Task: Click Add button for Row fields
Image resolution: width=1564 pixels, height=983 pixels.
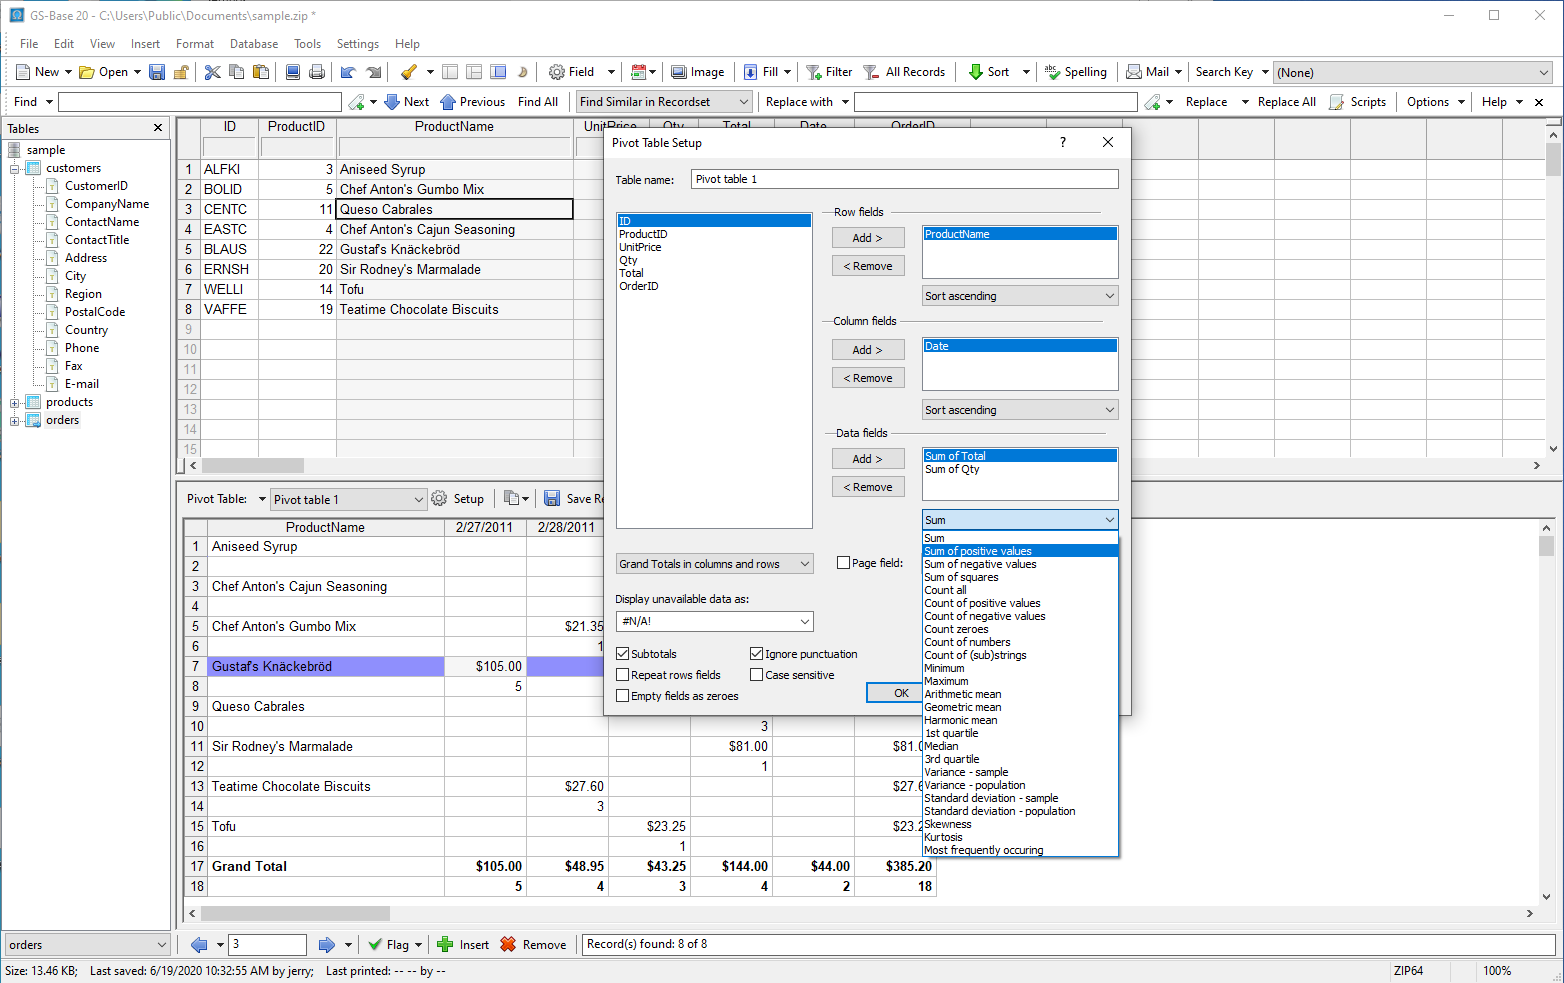Action: (x=868, y=238)
